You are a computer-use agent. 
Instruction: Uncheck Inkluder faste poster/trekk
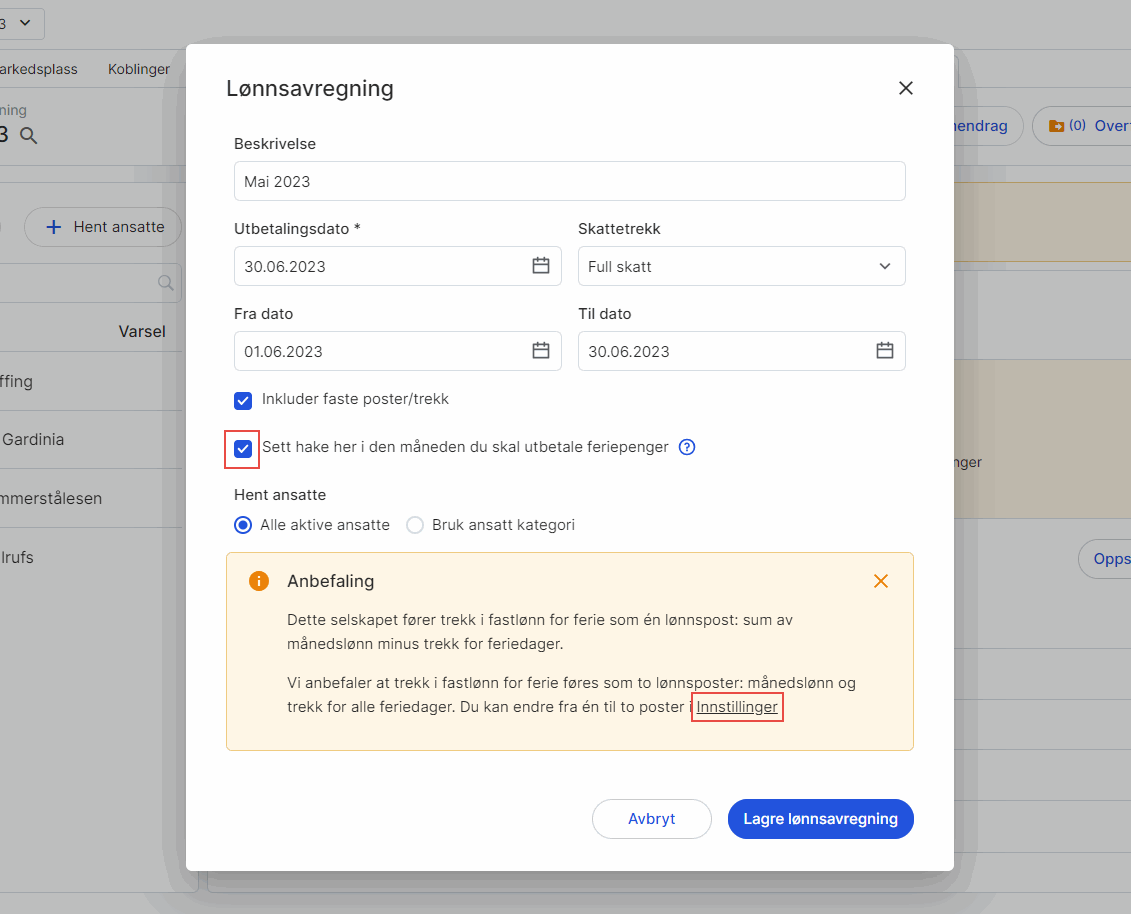click(243, 400)
